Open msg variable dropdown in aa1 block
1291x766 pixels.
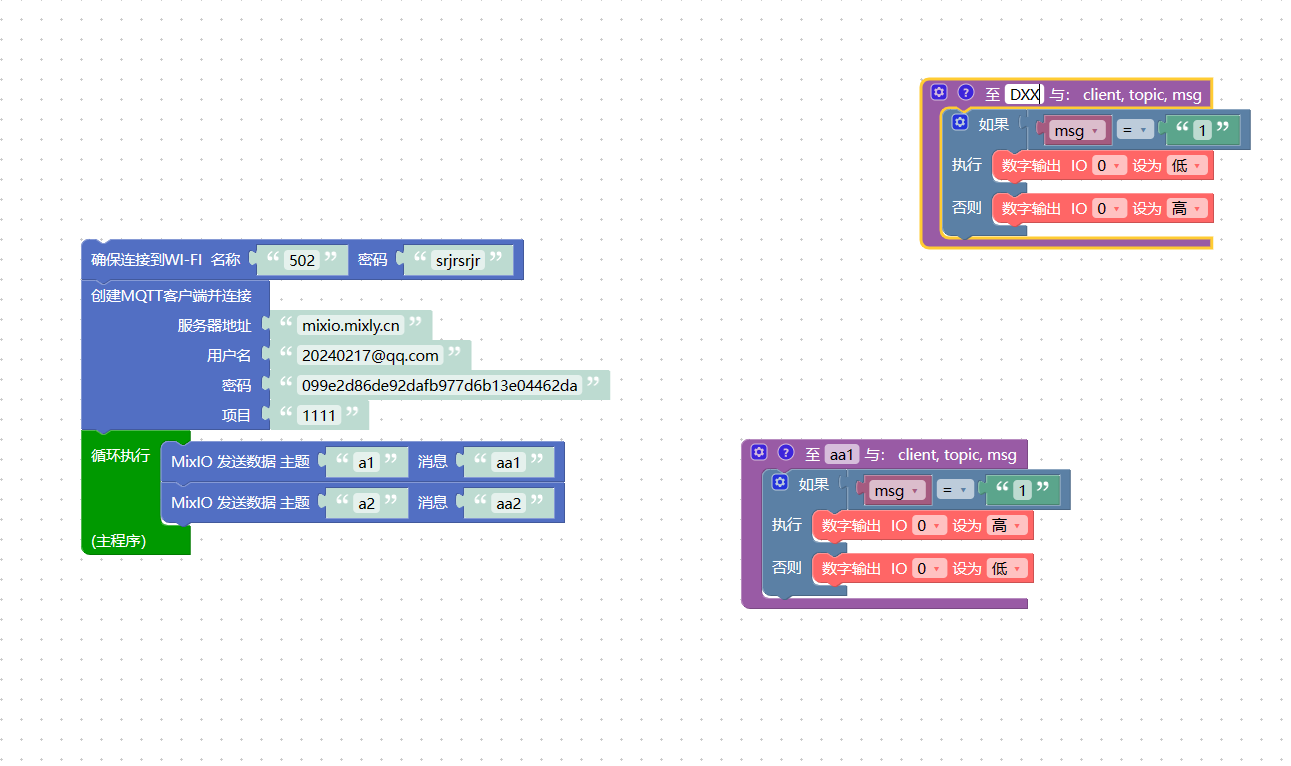point(895,490)
